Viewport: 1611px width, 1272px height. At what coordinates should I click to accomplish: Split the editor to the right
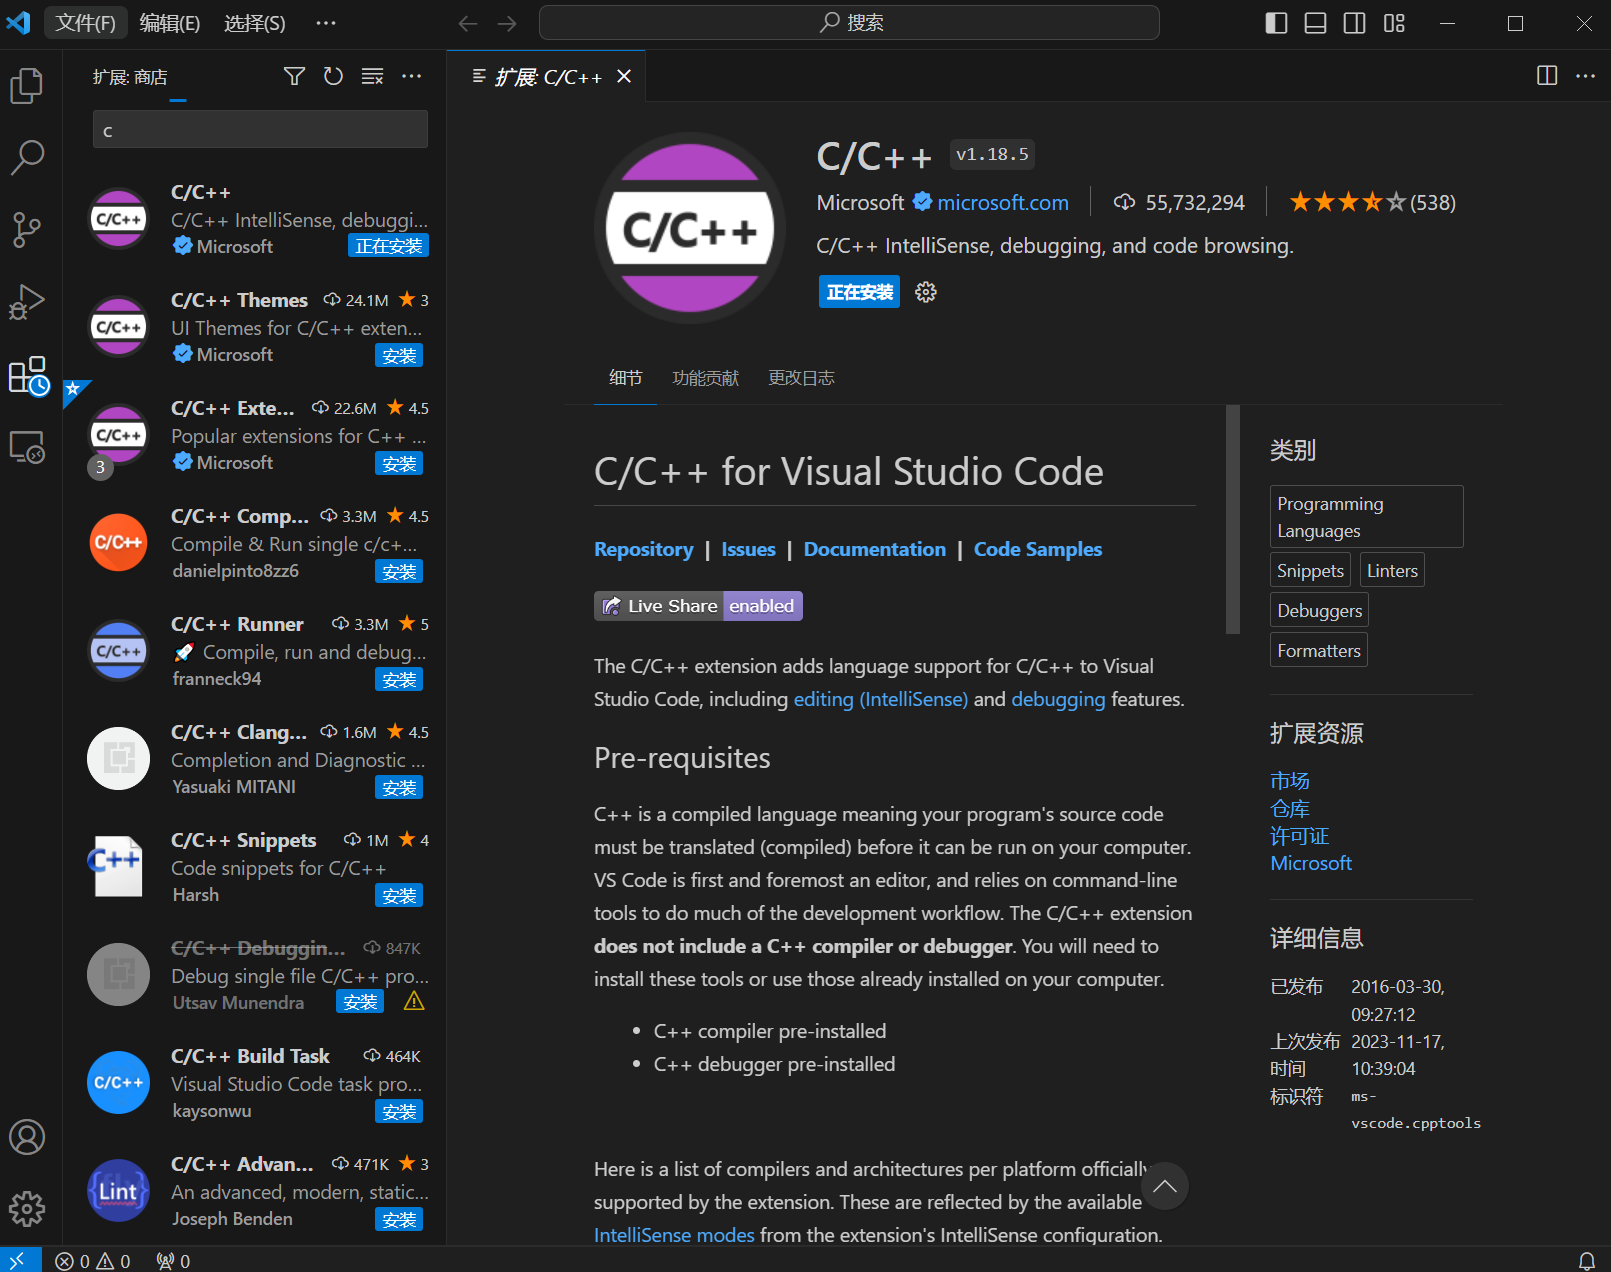[x=1547, y=76]
